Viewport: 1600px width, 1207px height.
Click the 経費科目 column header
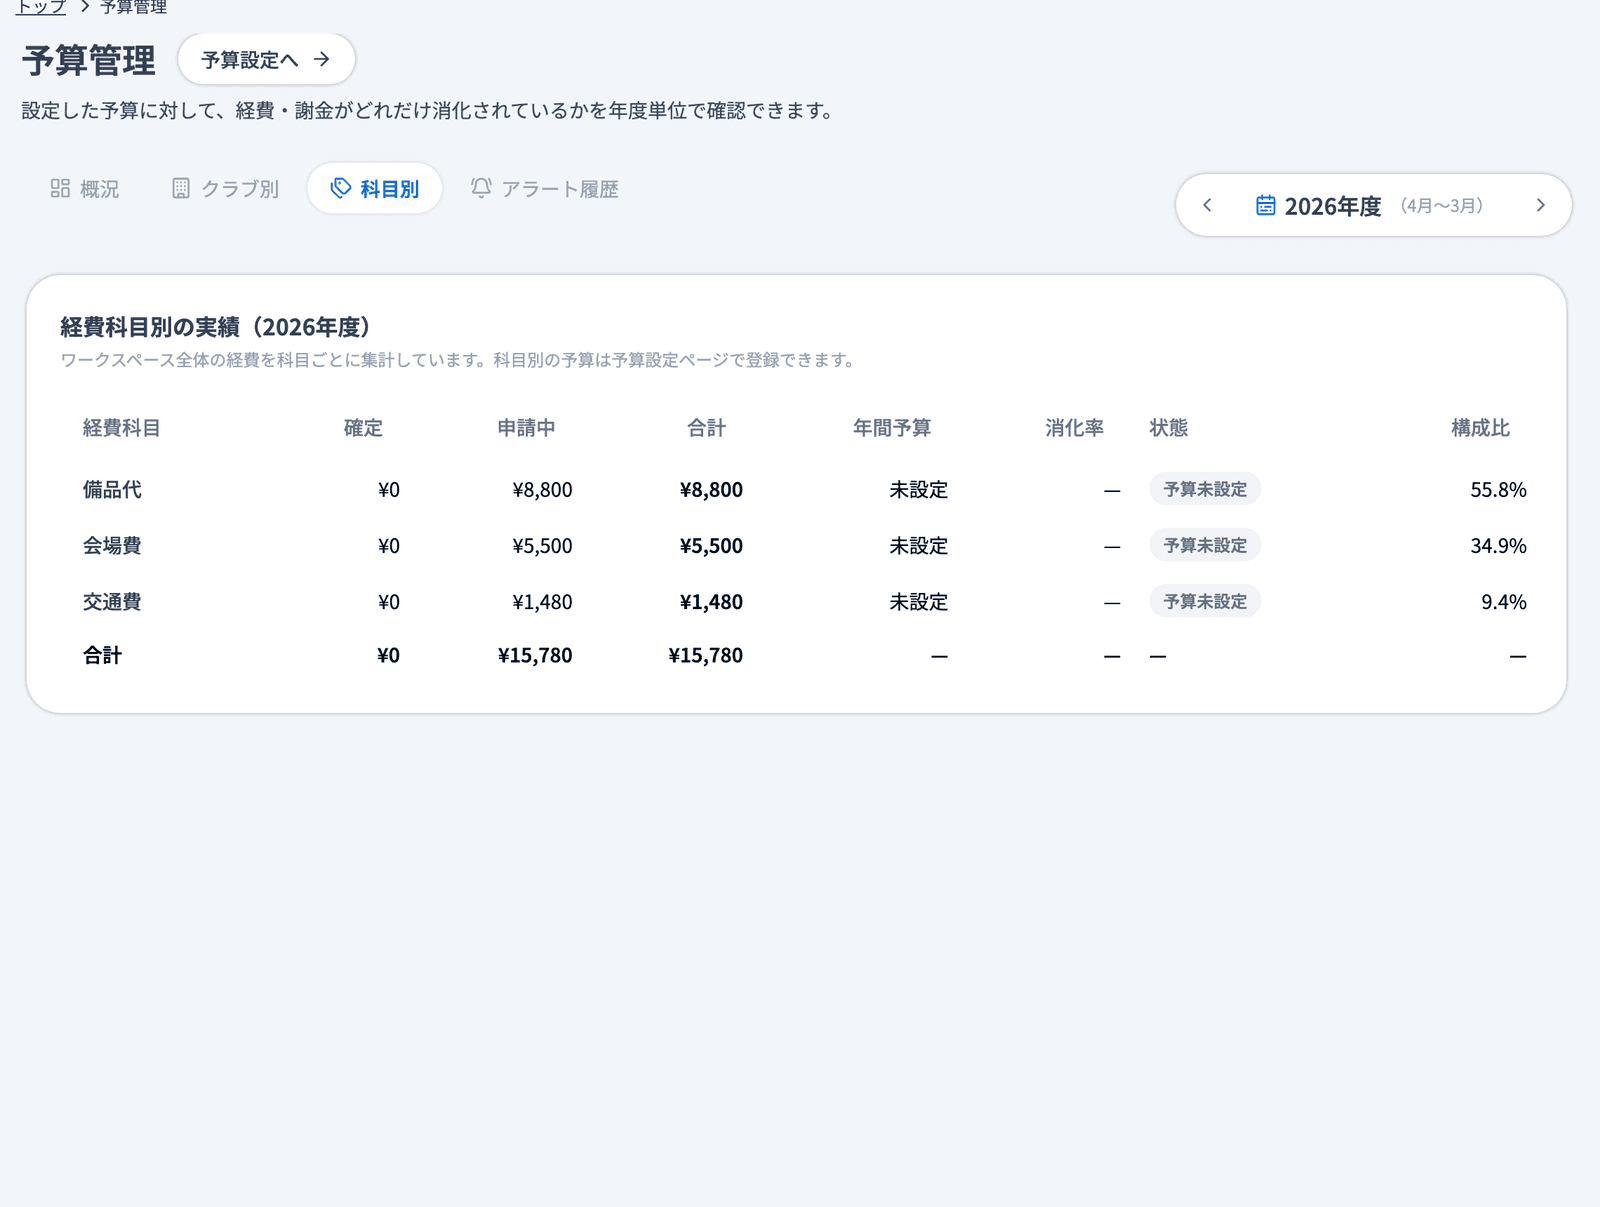[121, 428]
